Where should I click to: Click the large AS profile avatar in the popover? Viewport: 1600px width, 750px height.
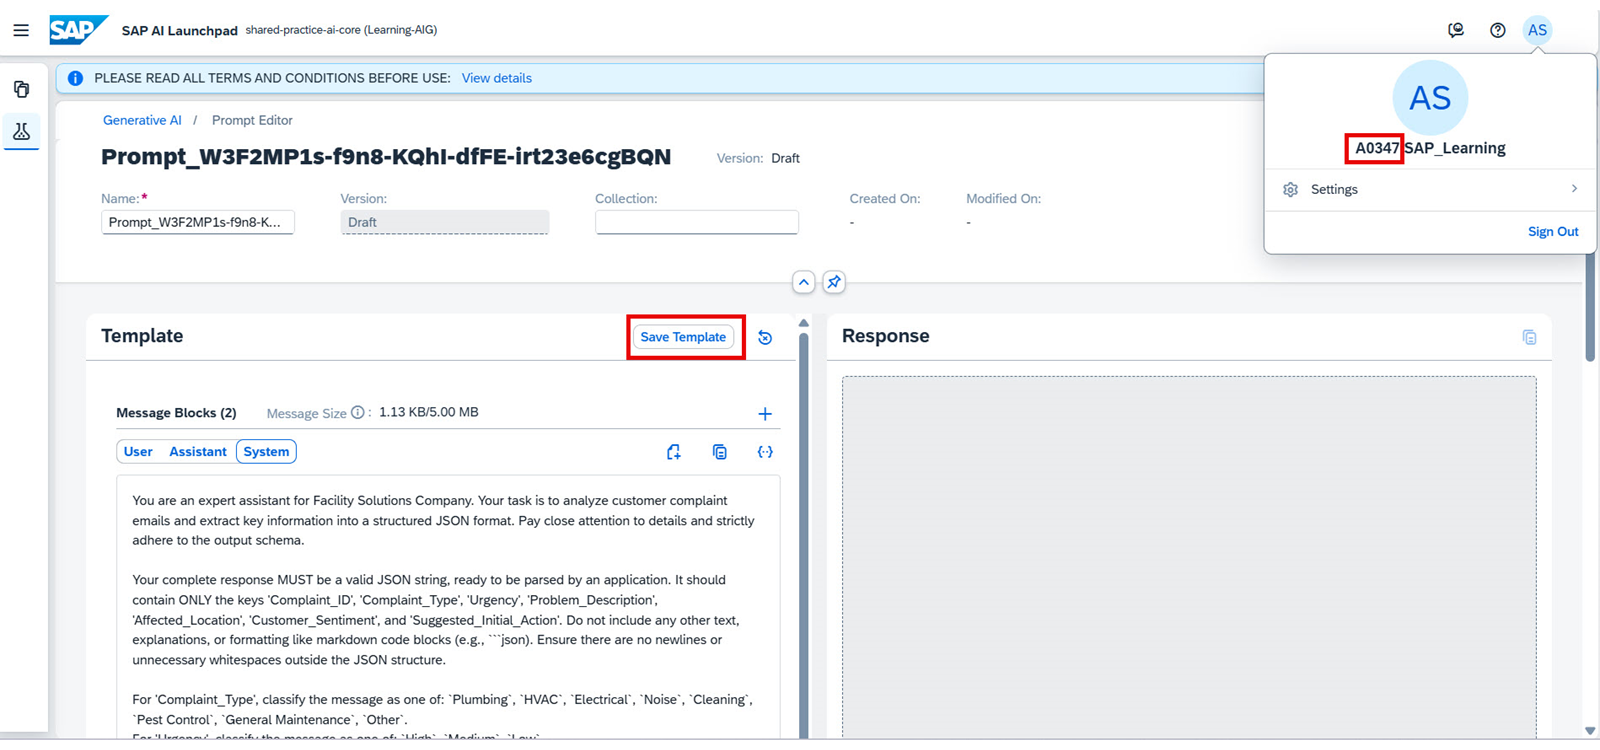tap(1430, 98)
